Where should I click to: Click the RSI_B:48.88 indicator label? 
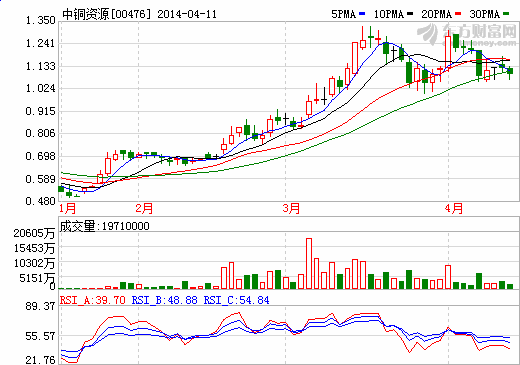pyautogui.click(x=165, y=300)
